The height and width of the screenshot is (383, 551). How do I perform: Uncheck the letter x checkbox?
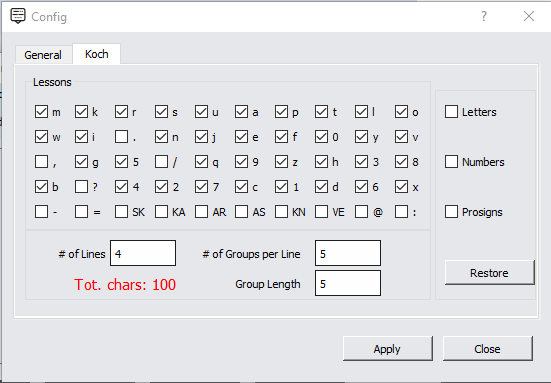[401, 187]
